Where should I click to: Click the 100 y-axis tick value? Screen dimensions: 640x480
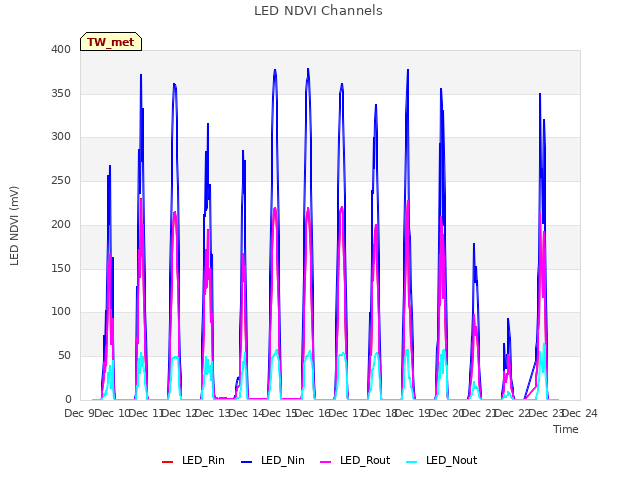pyautogui.click(x=61, y=312)
